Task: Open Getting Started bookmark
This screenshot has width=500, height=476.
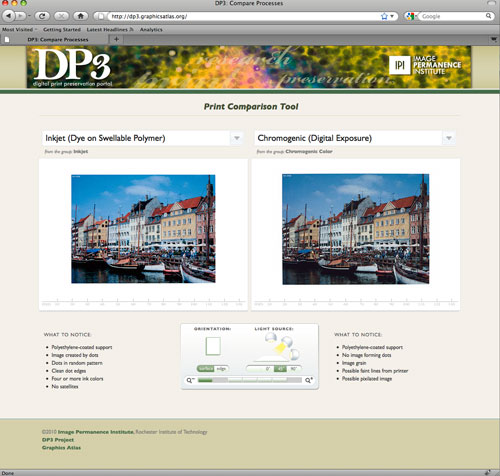Action: click(62, 29)
